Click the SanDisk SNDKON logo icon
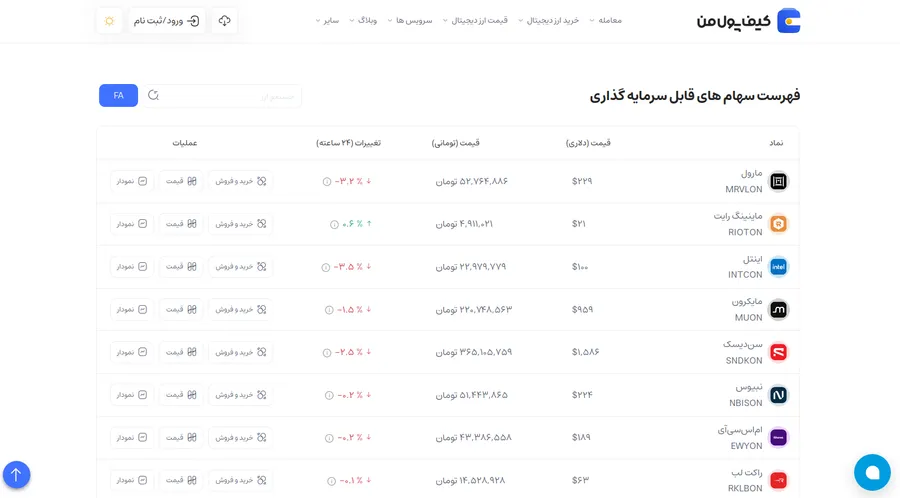 click(x=778, y=352)
